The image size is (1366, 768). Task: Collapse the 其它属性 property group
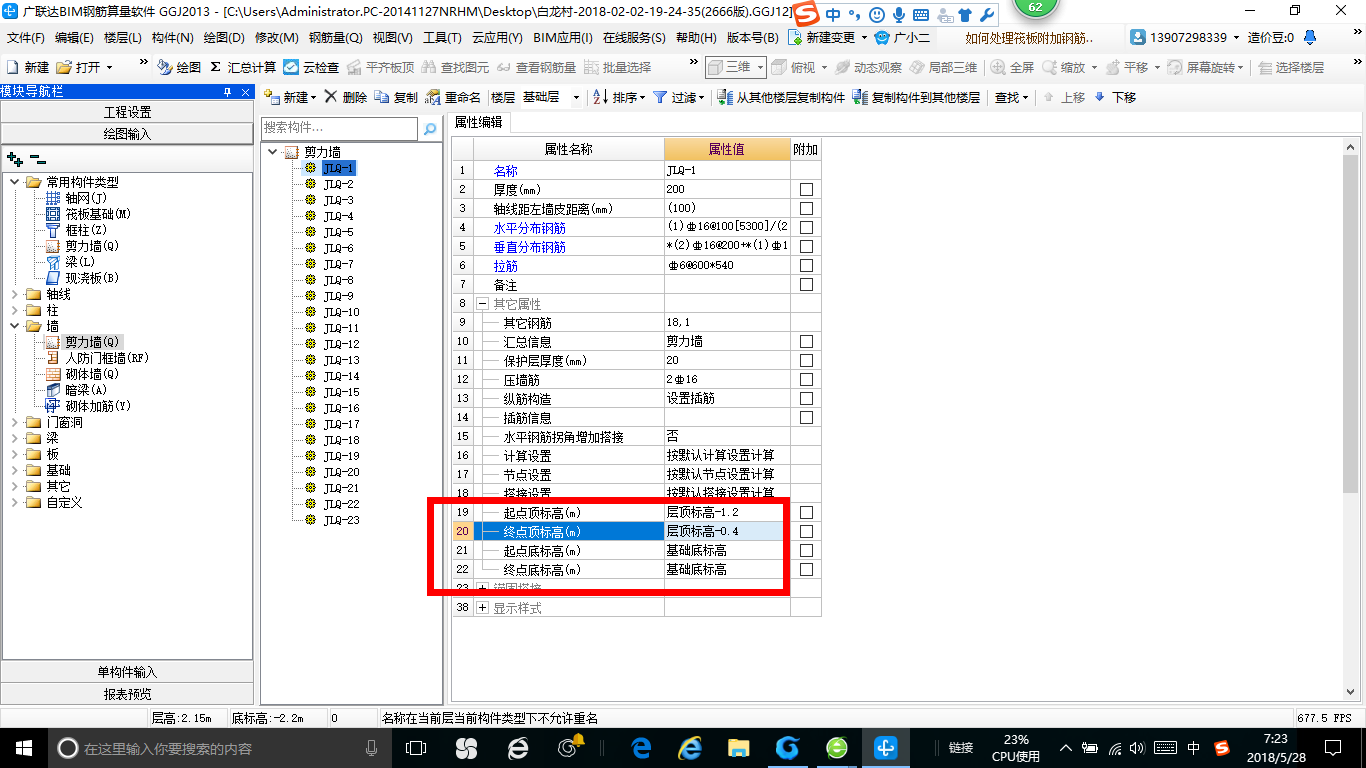(482, 303)
